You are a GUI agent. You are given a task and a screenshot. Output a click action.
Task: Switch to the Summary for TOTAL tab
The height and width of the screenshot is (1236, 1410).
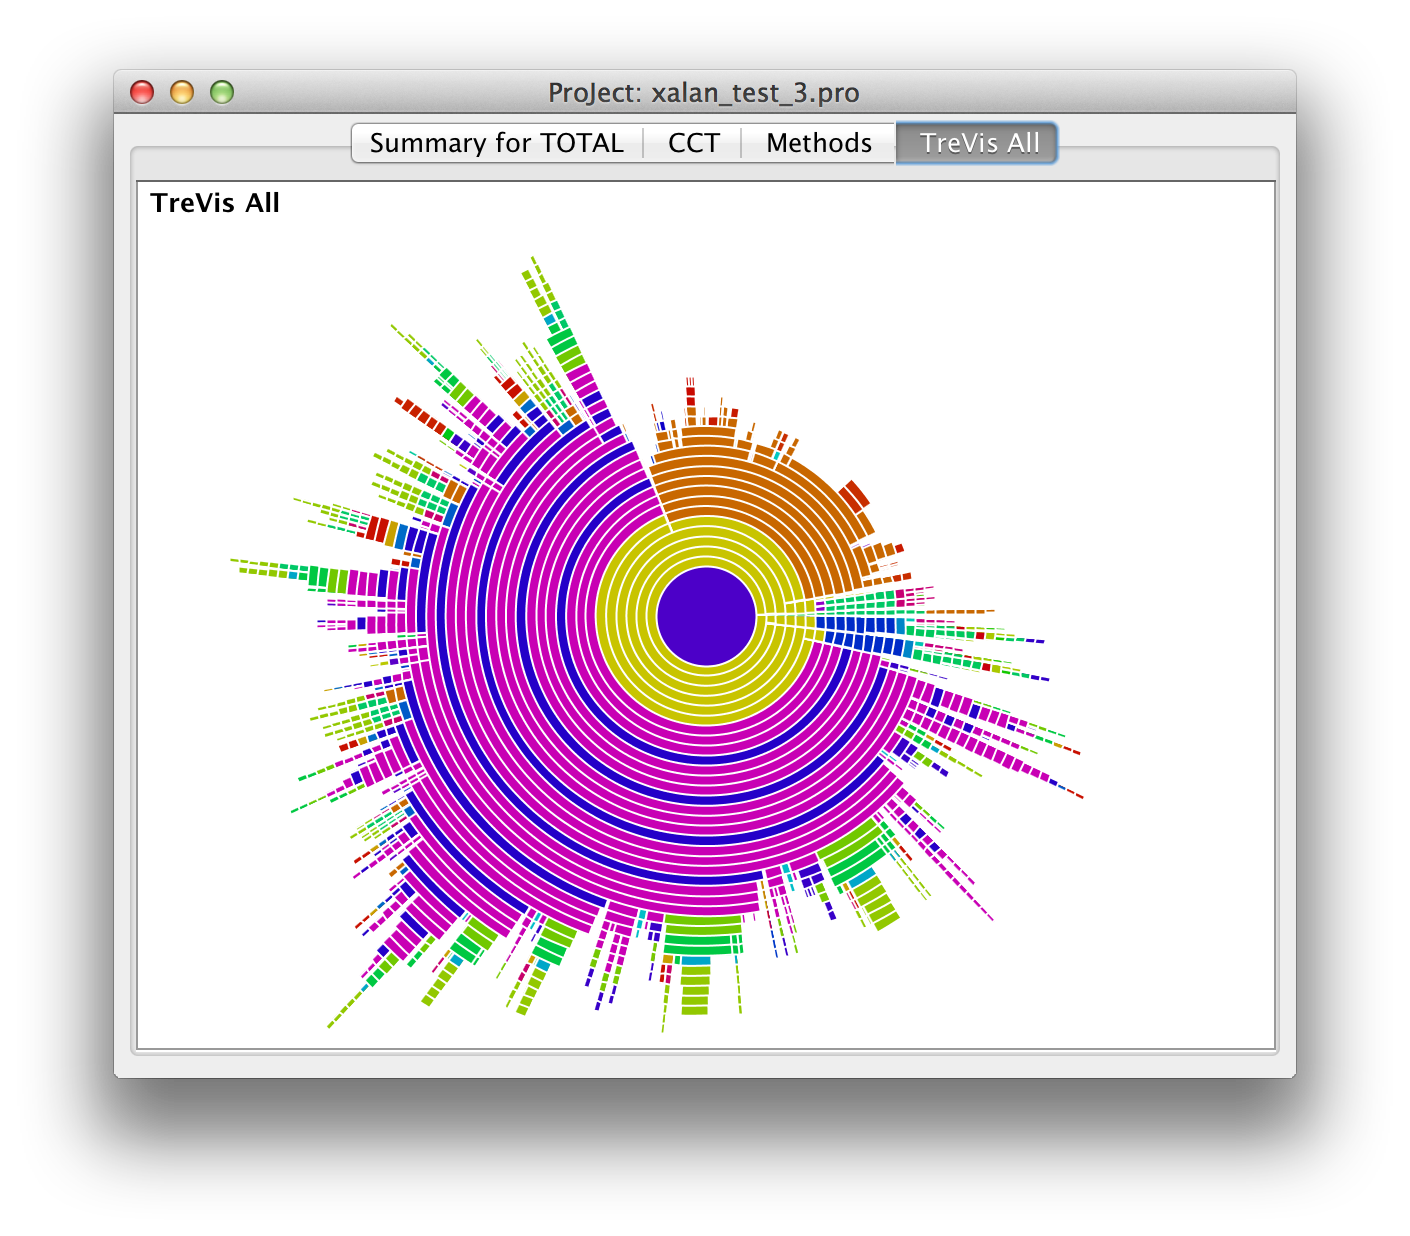[496, 143]
